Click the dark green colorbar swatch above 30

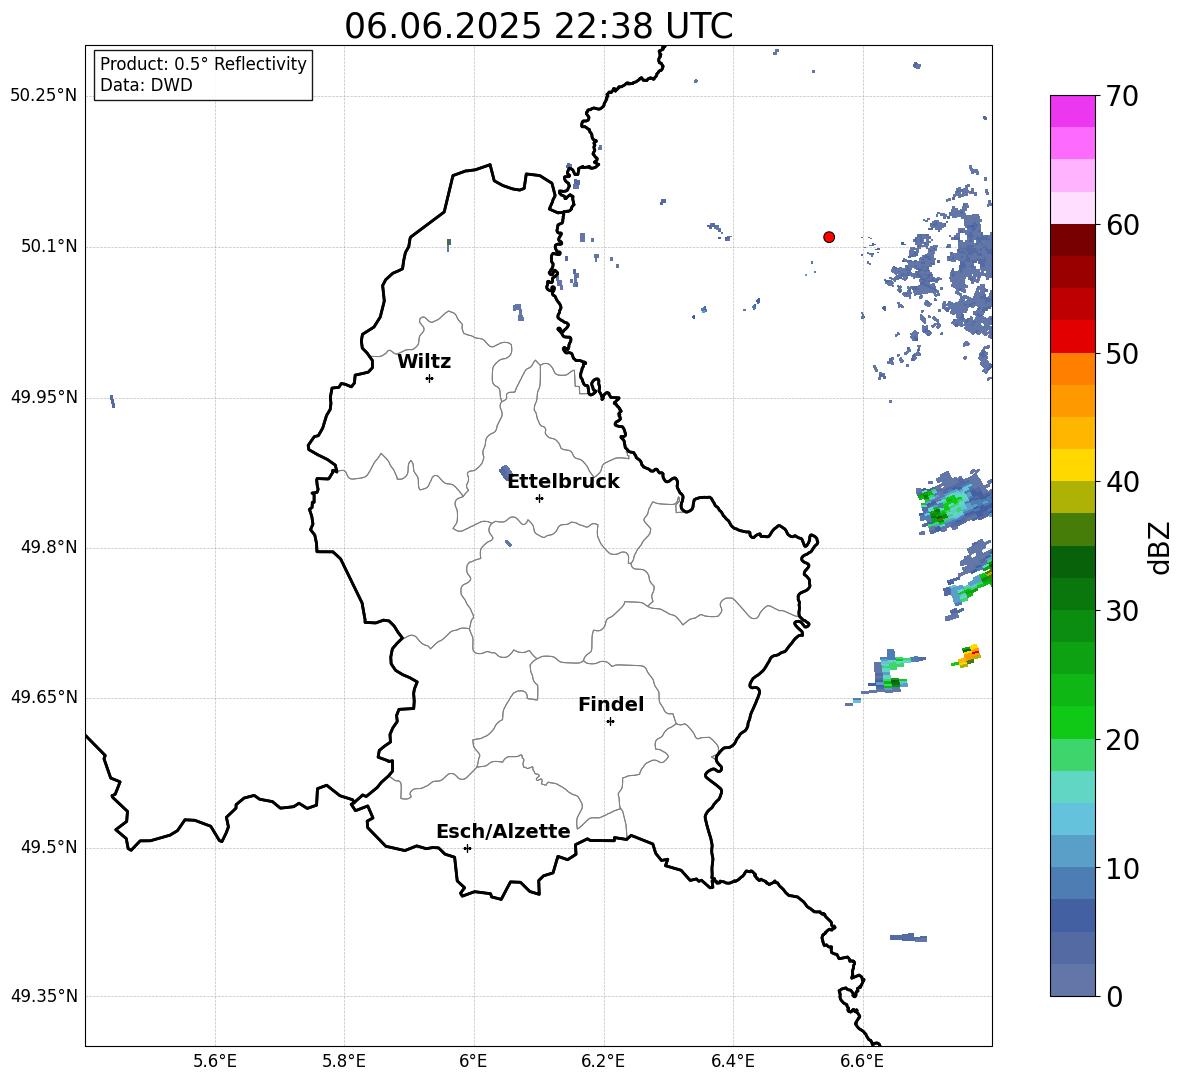tap(1072, 594)
